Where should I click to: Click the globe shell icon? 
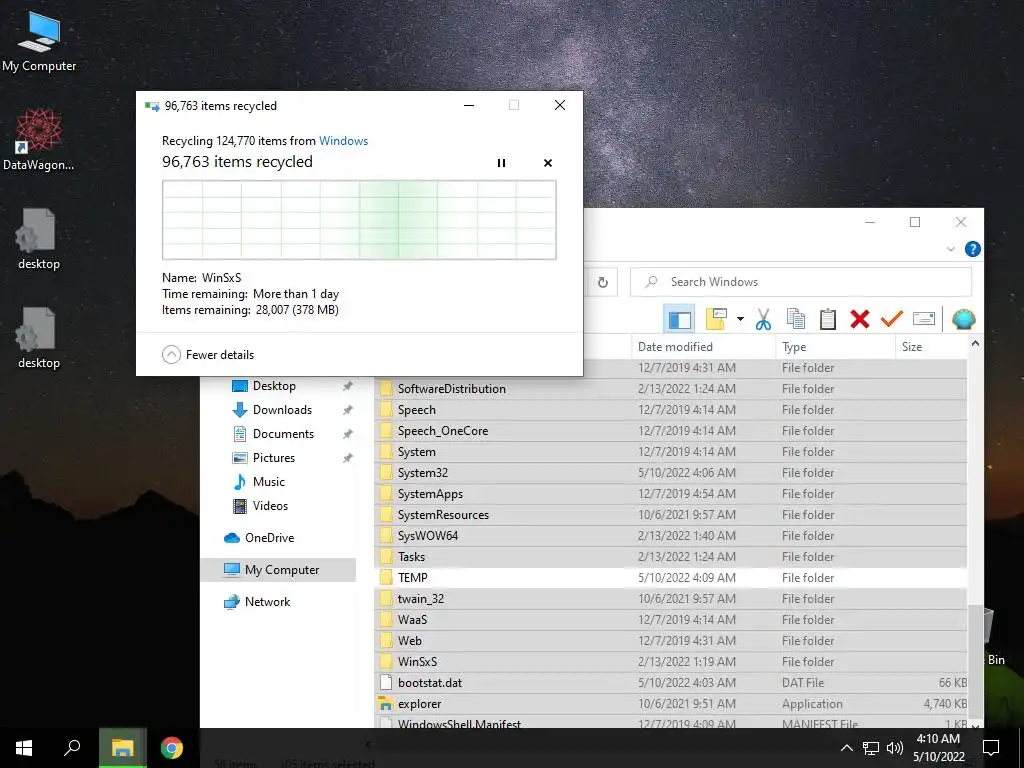(x=963, y=319)
